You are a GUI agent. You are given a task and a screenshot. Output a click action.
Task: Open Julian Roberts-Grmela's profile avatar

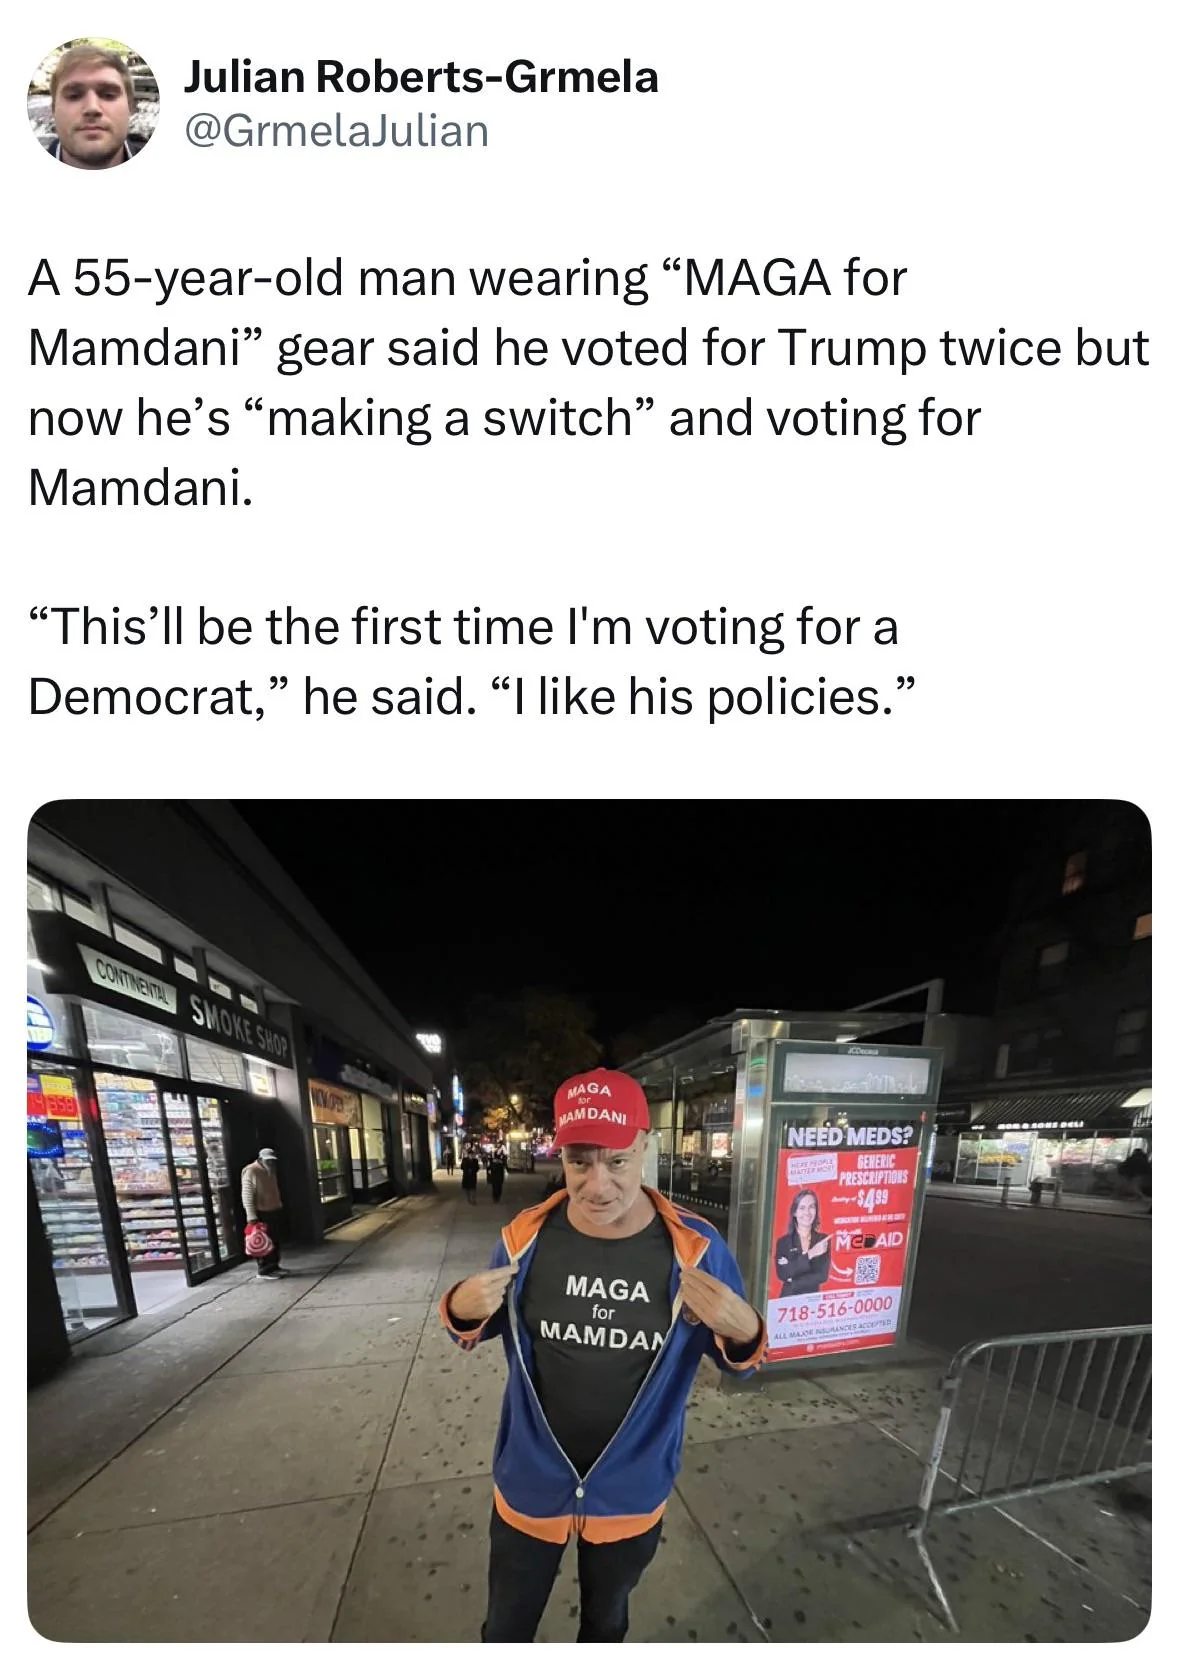click(x=92, y=104)
